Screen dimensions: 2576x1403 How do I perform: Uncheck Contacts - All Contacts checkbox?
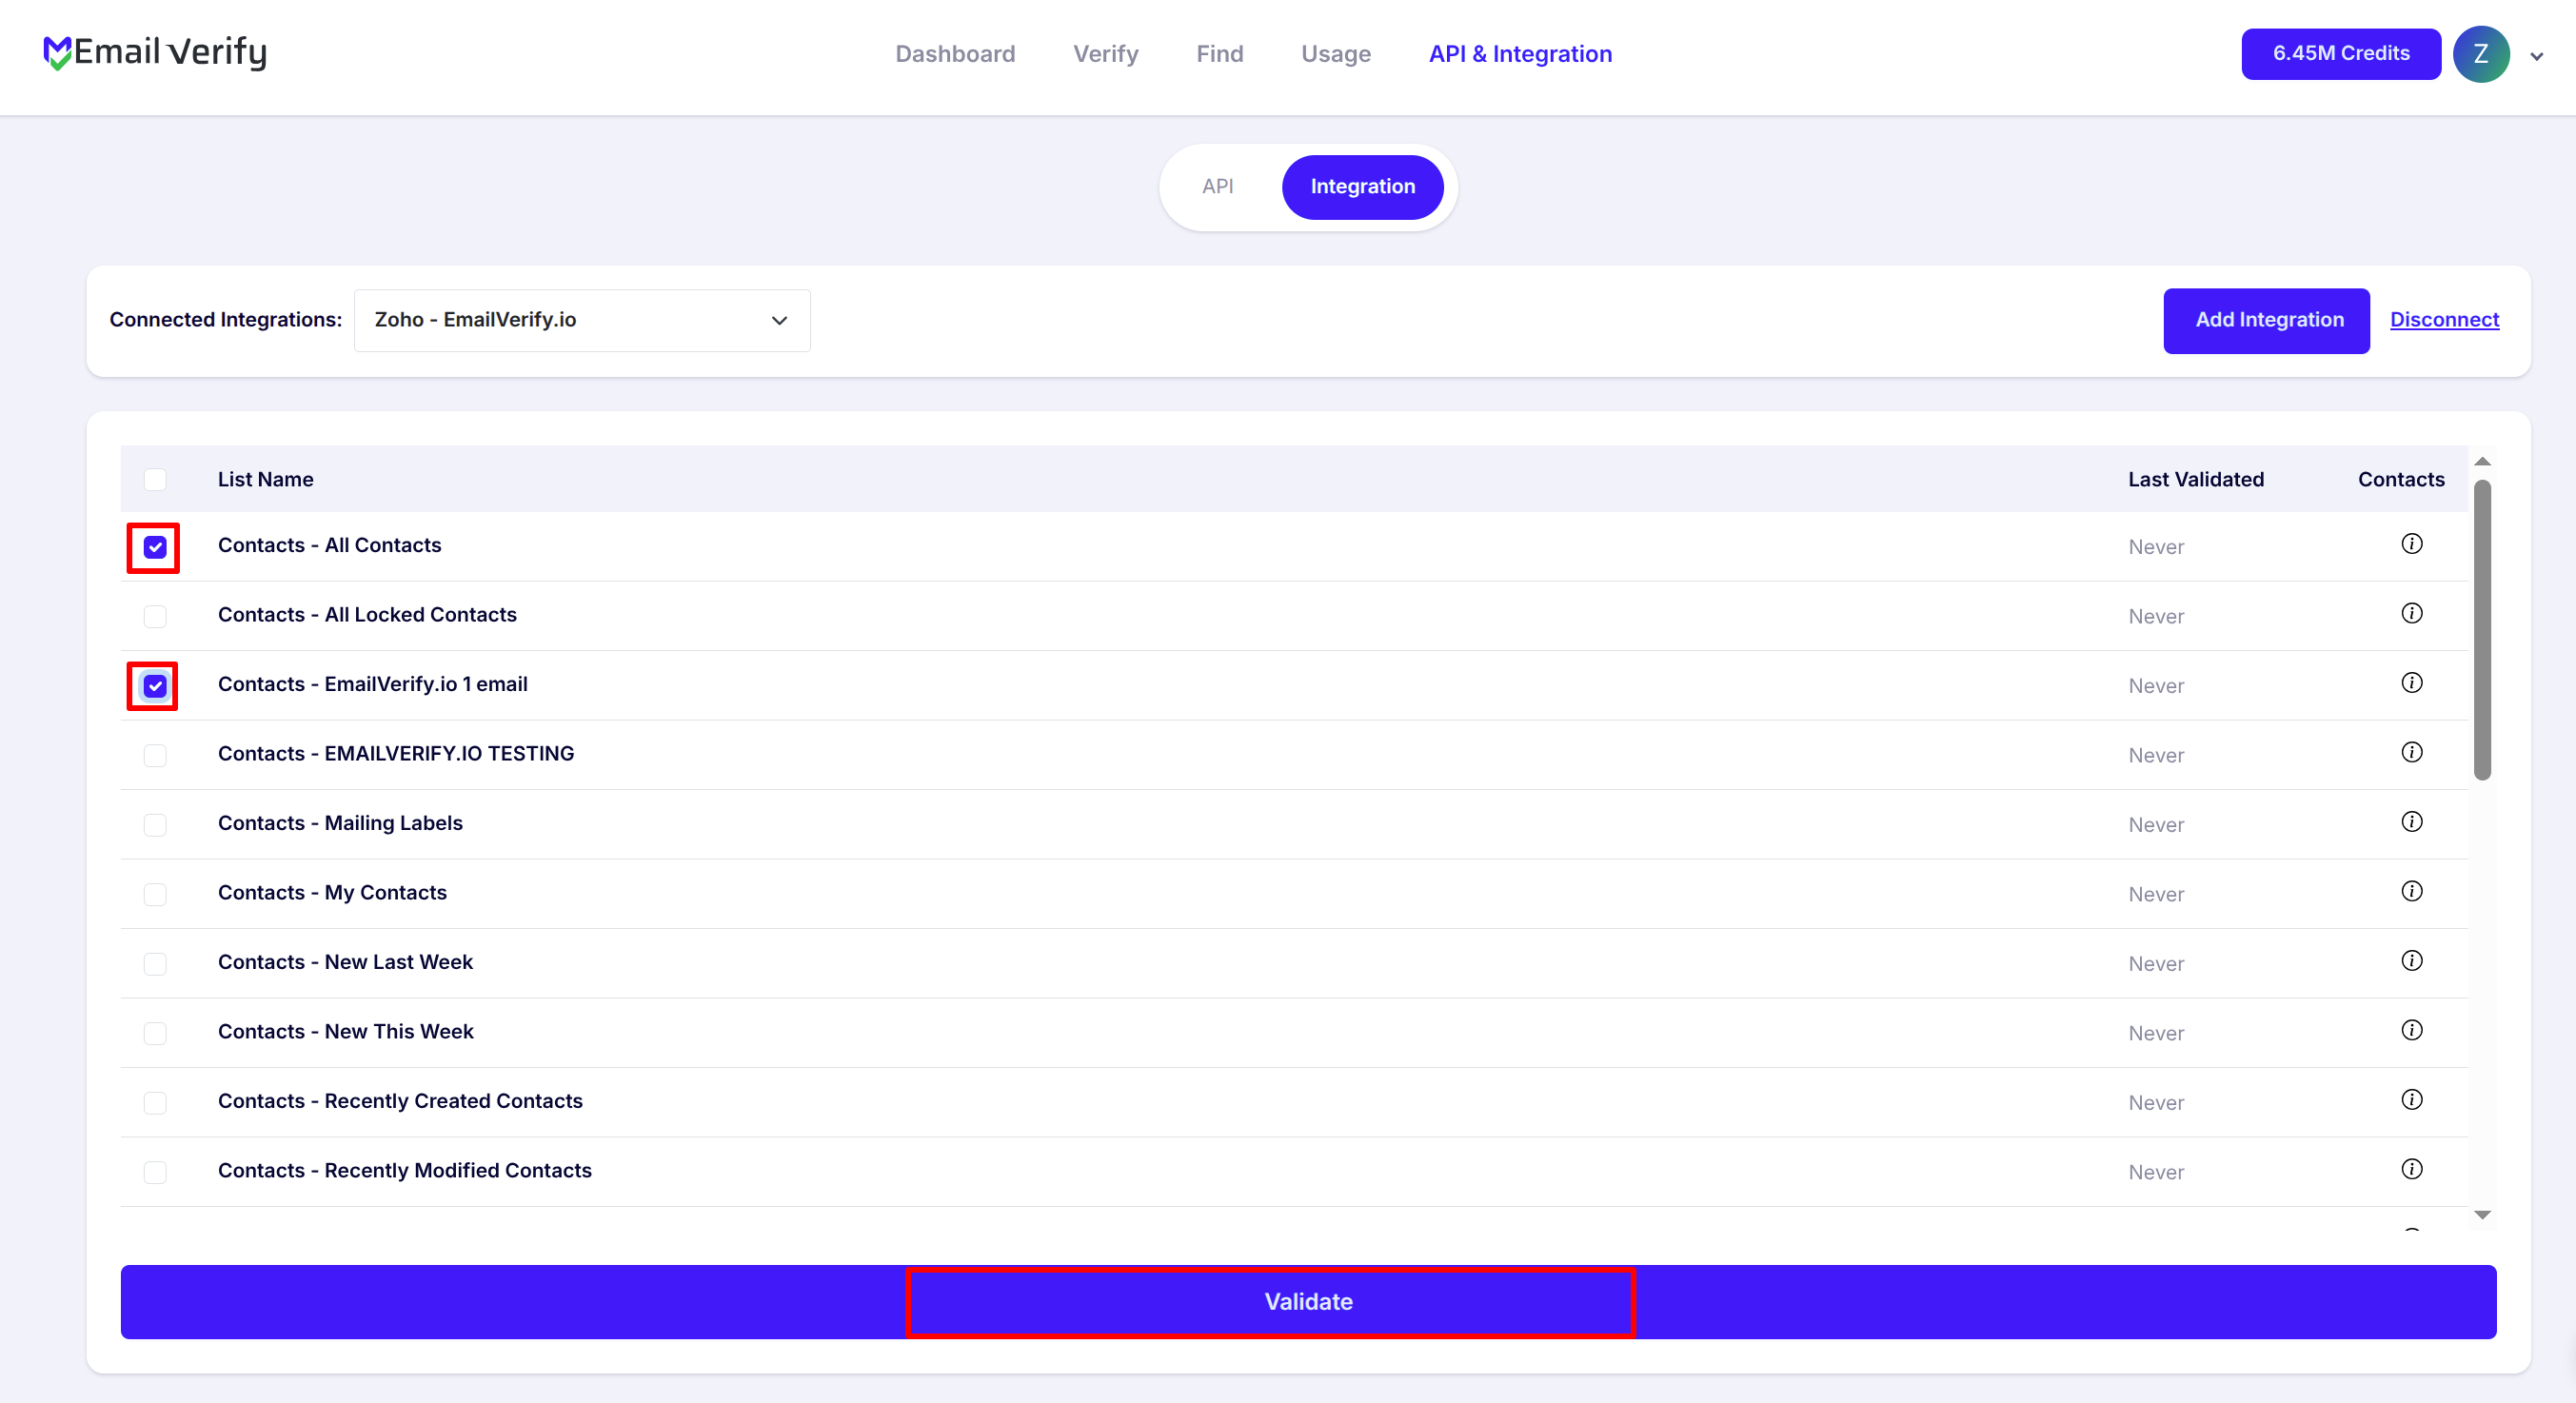point(155,547)
